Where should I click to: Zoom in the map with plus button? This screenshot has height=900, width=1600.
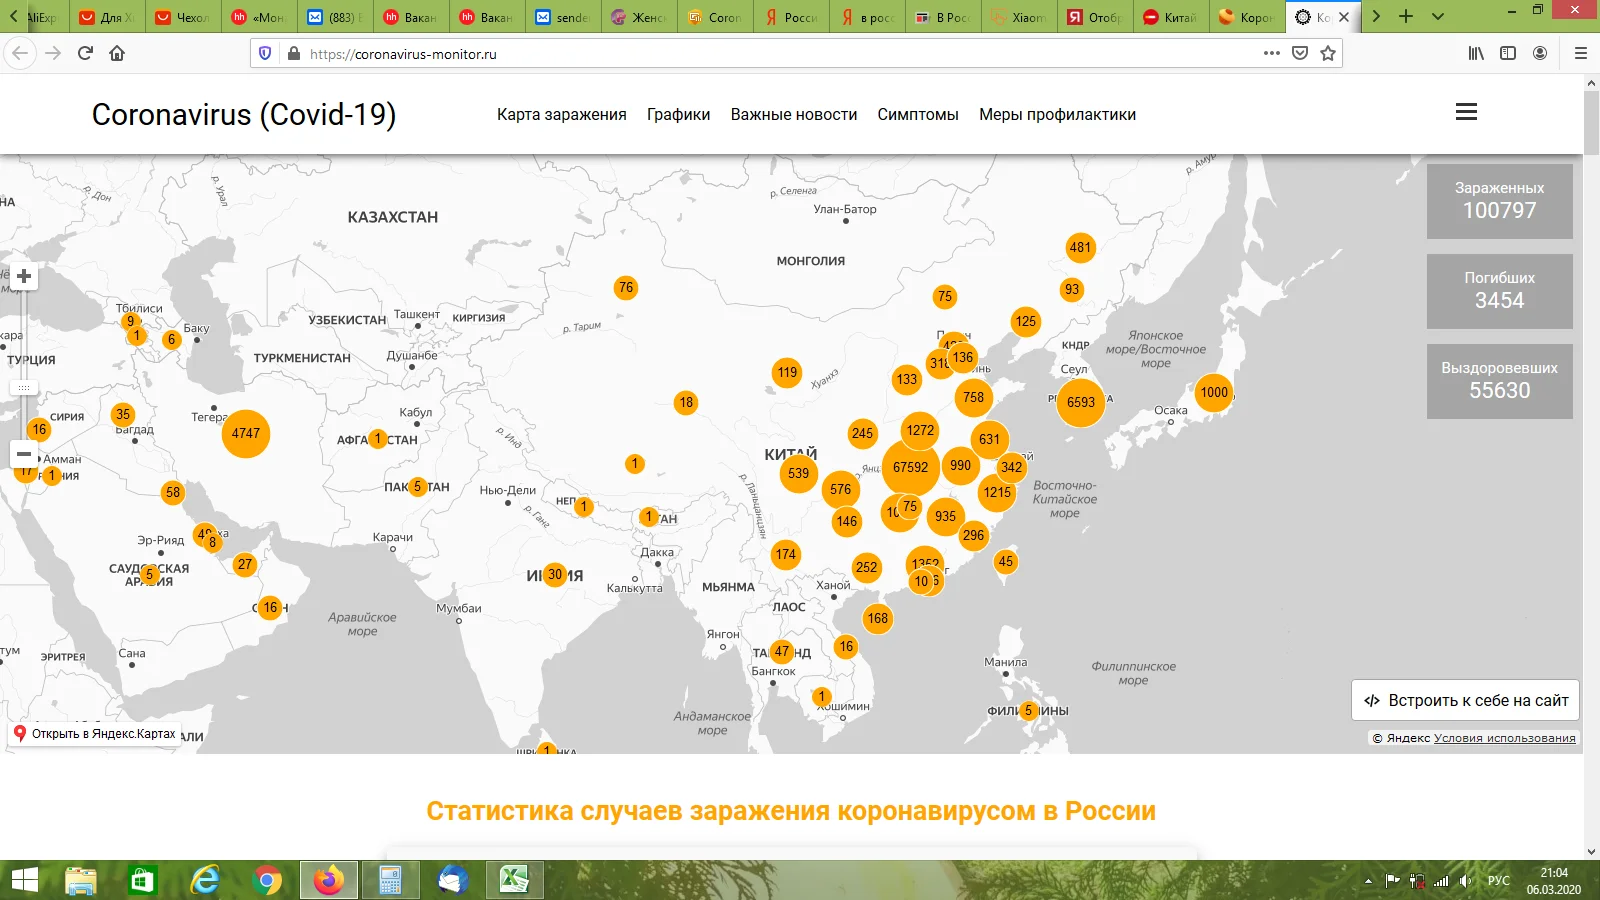pos(24,277)
